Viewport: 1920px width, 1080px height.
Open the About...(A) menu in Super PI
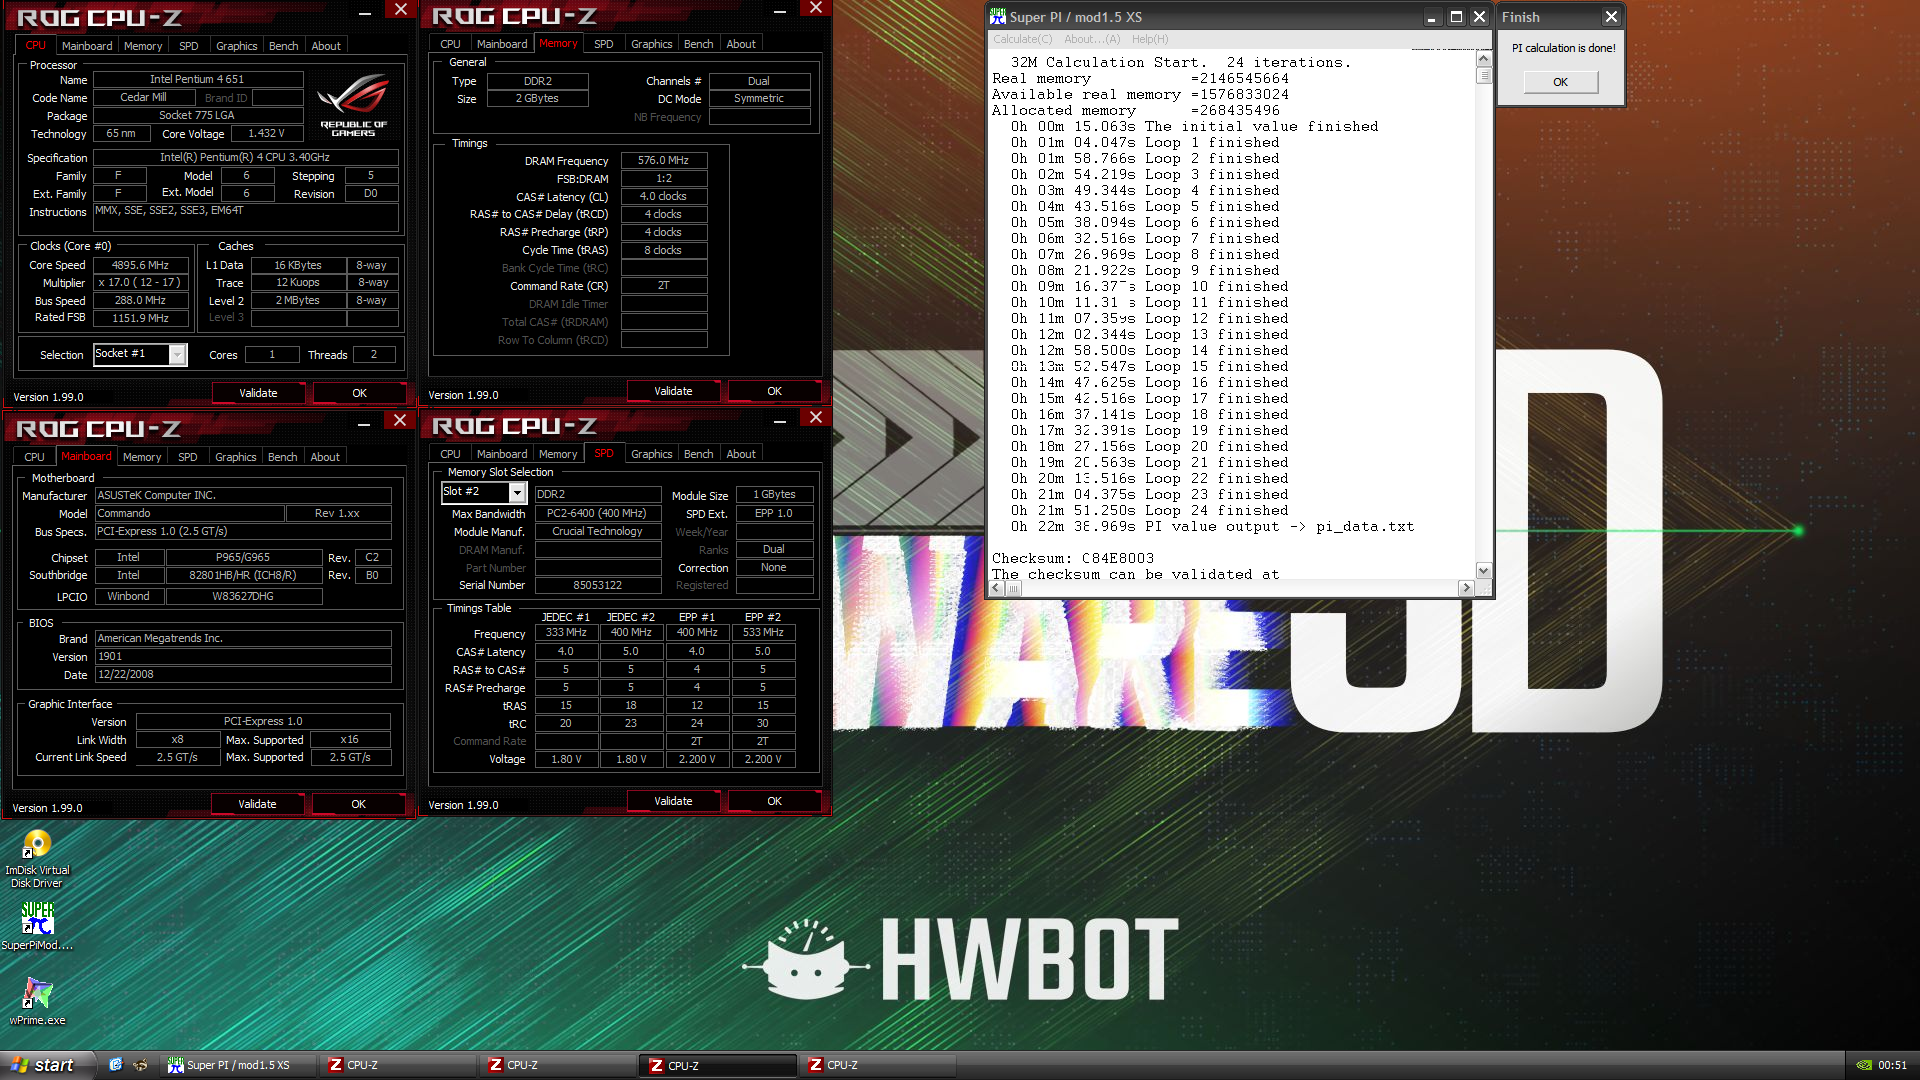tap(1092, 39)
